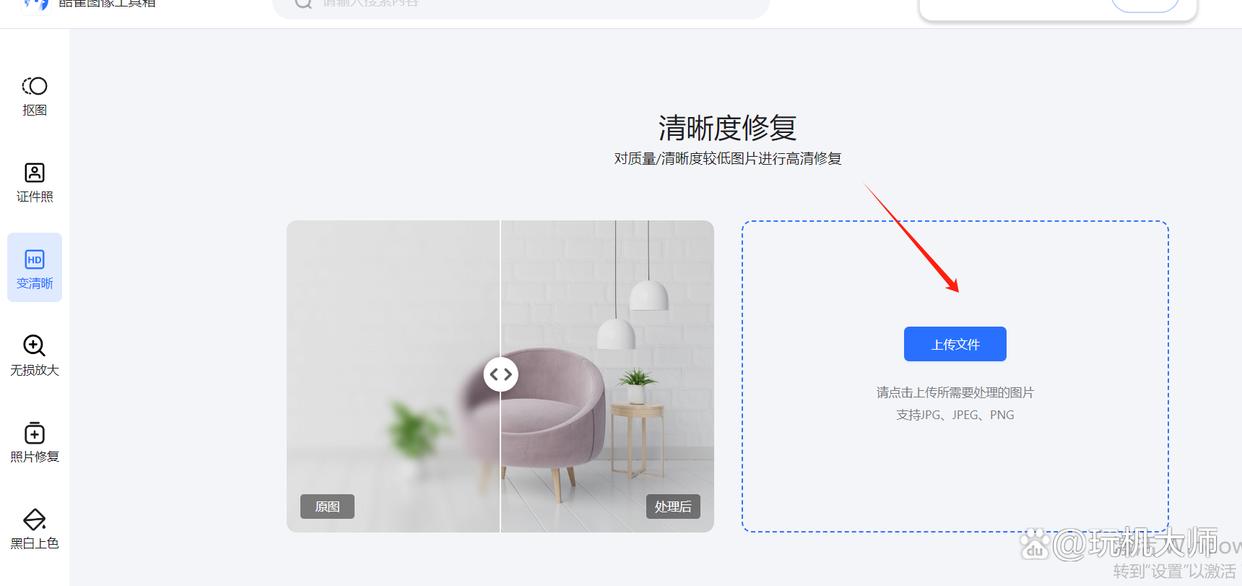Select the 照片修复 photo repair icon
Image resolution: width=1242 pixels, height=586 pixels.
tap(34, 433)
